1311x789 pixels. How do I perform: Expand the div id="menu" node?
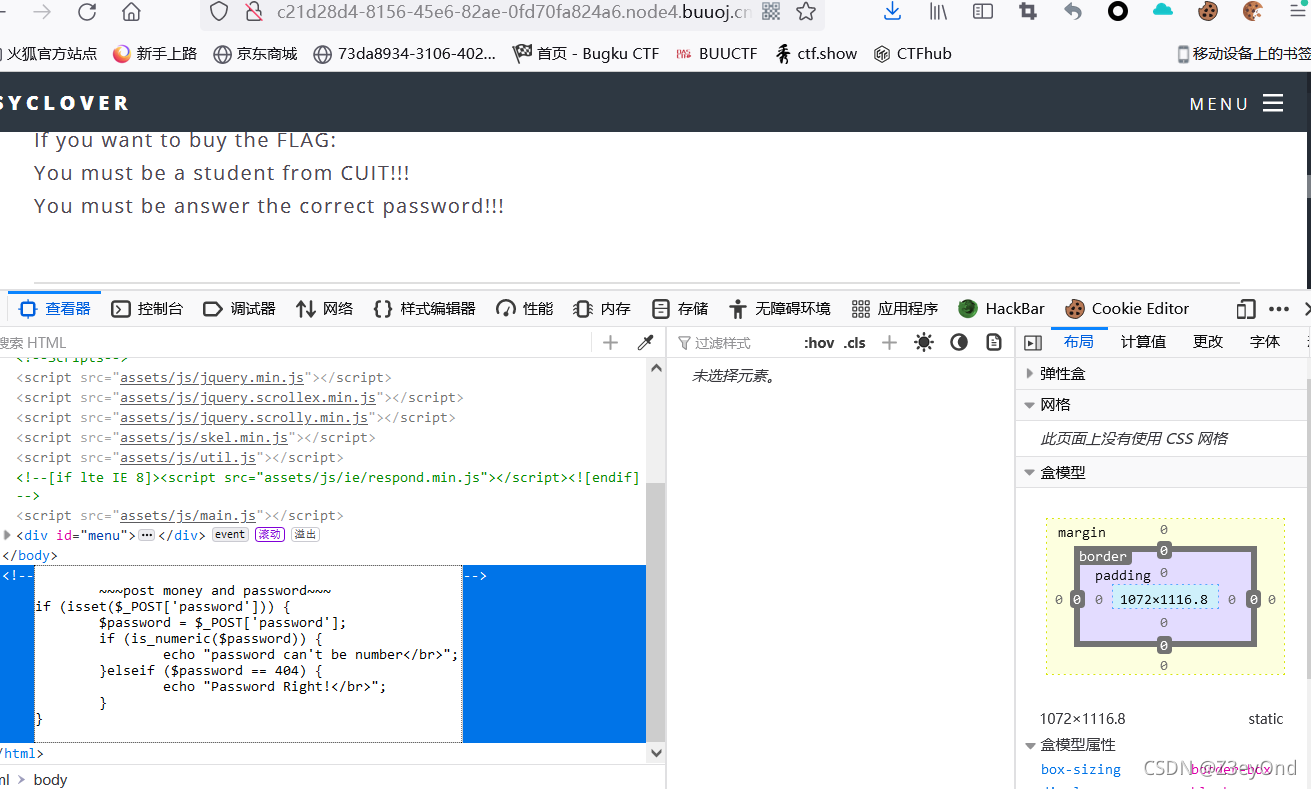[7, 535]
